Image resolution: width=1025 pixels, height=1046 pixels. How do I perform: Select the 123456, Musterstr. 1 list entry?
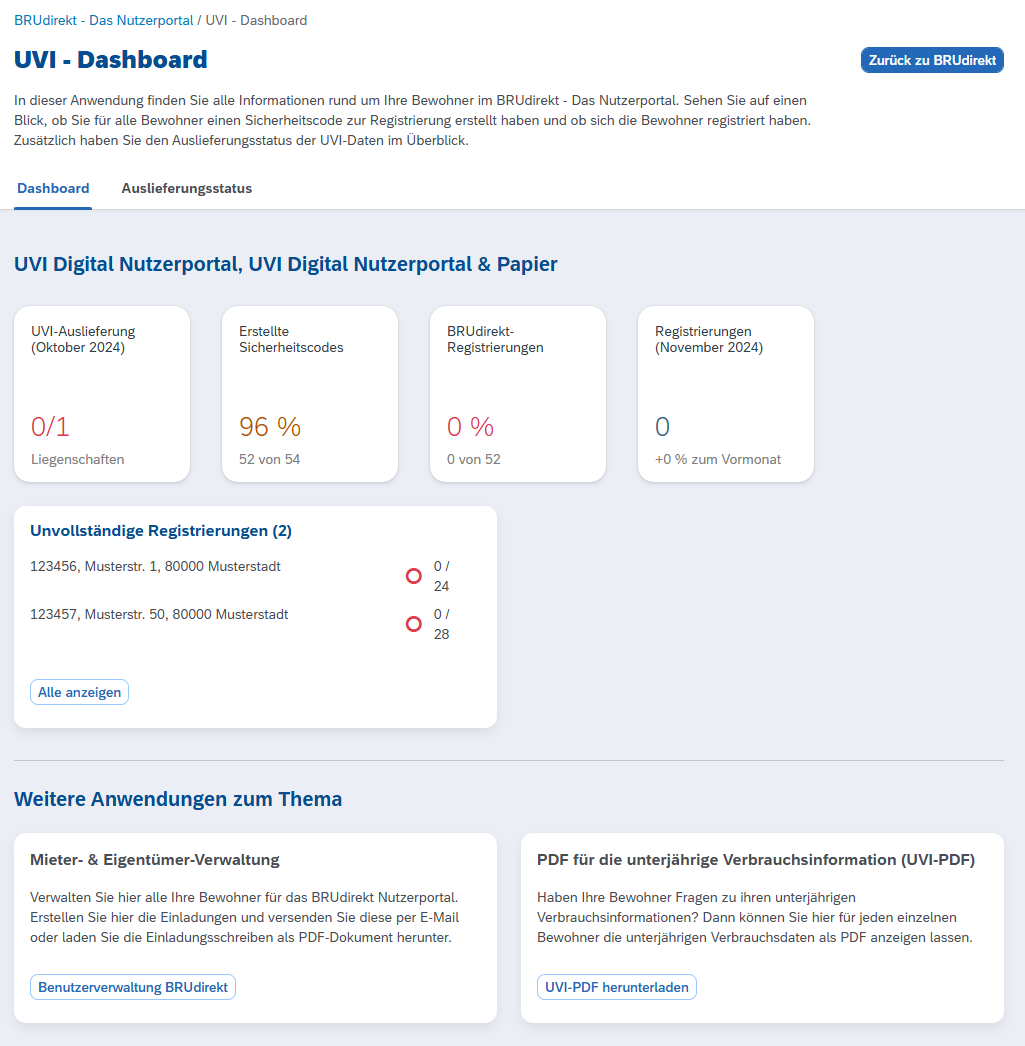pyautogui.click(x=156, y=566)
